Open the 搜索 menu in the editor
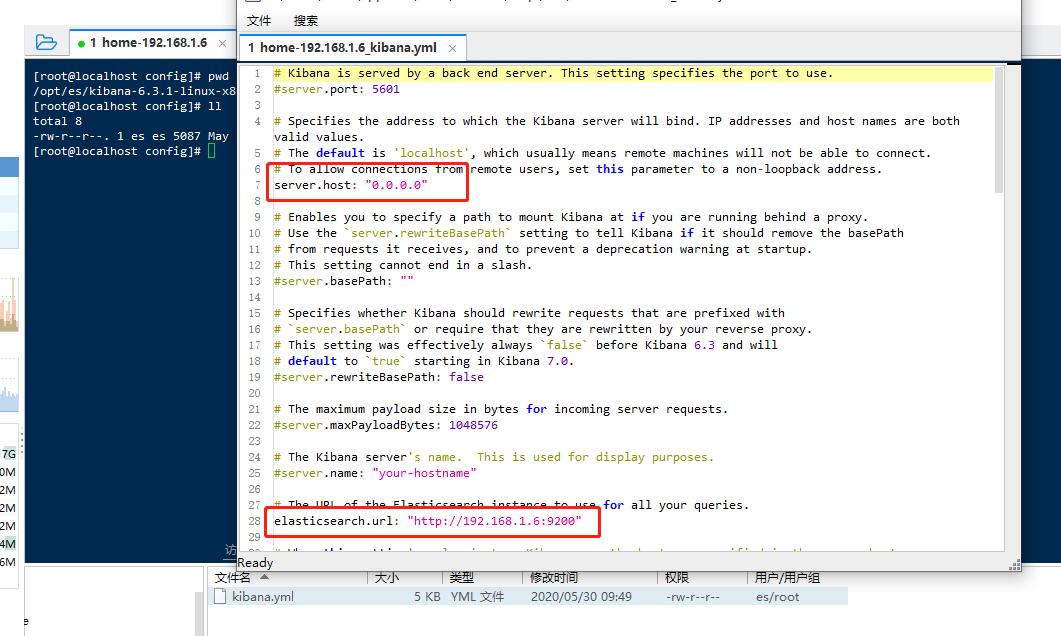Viewport: 1061px width, 636px height. pyautogui.click(x=306, y=21)
